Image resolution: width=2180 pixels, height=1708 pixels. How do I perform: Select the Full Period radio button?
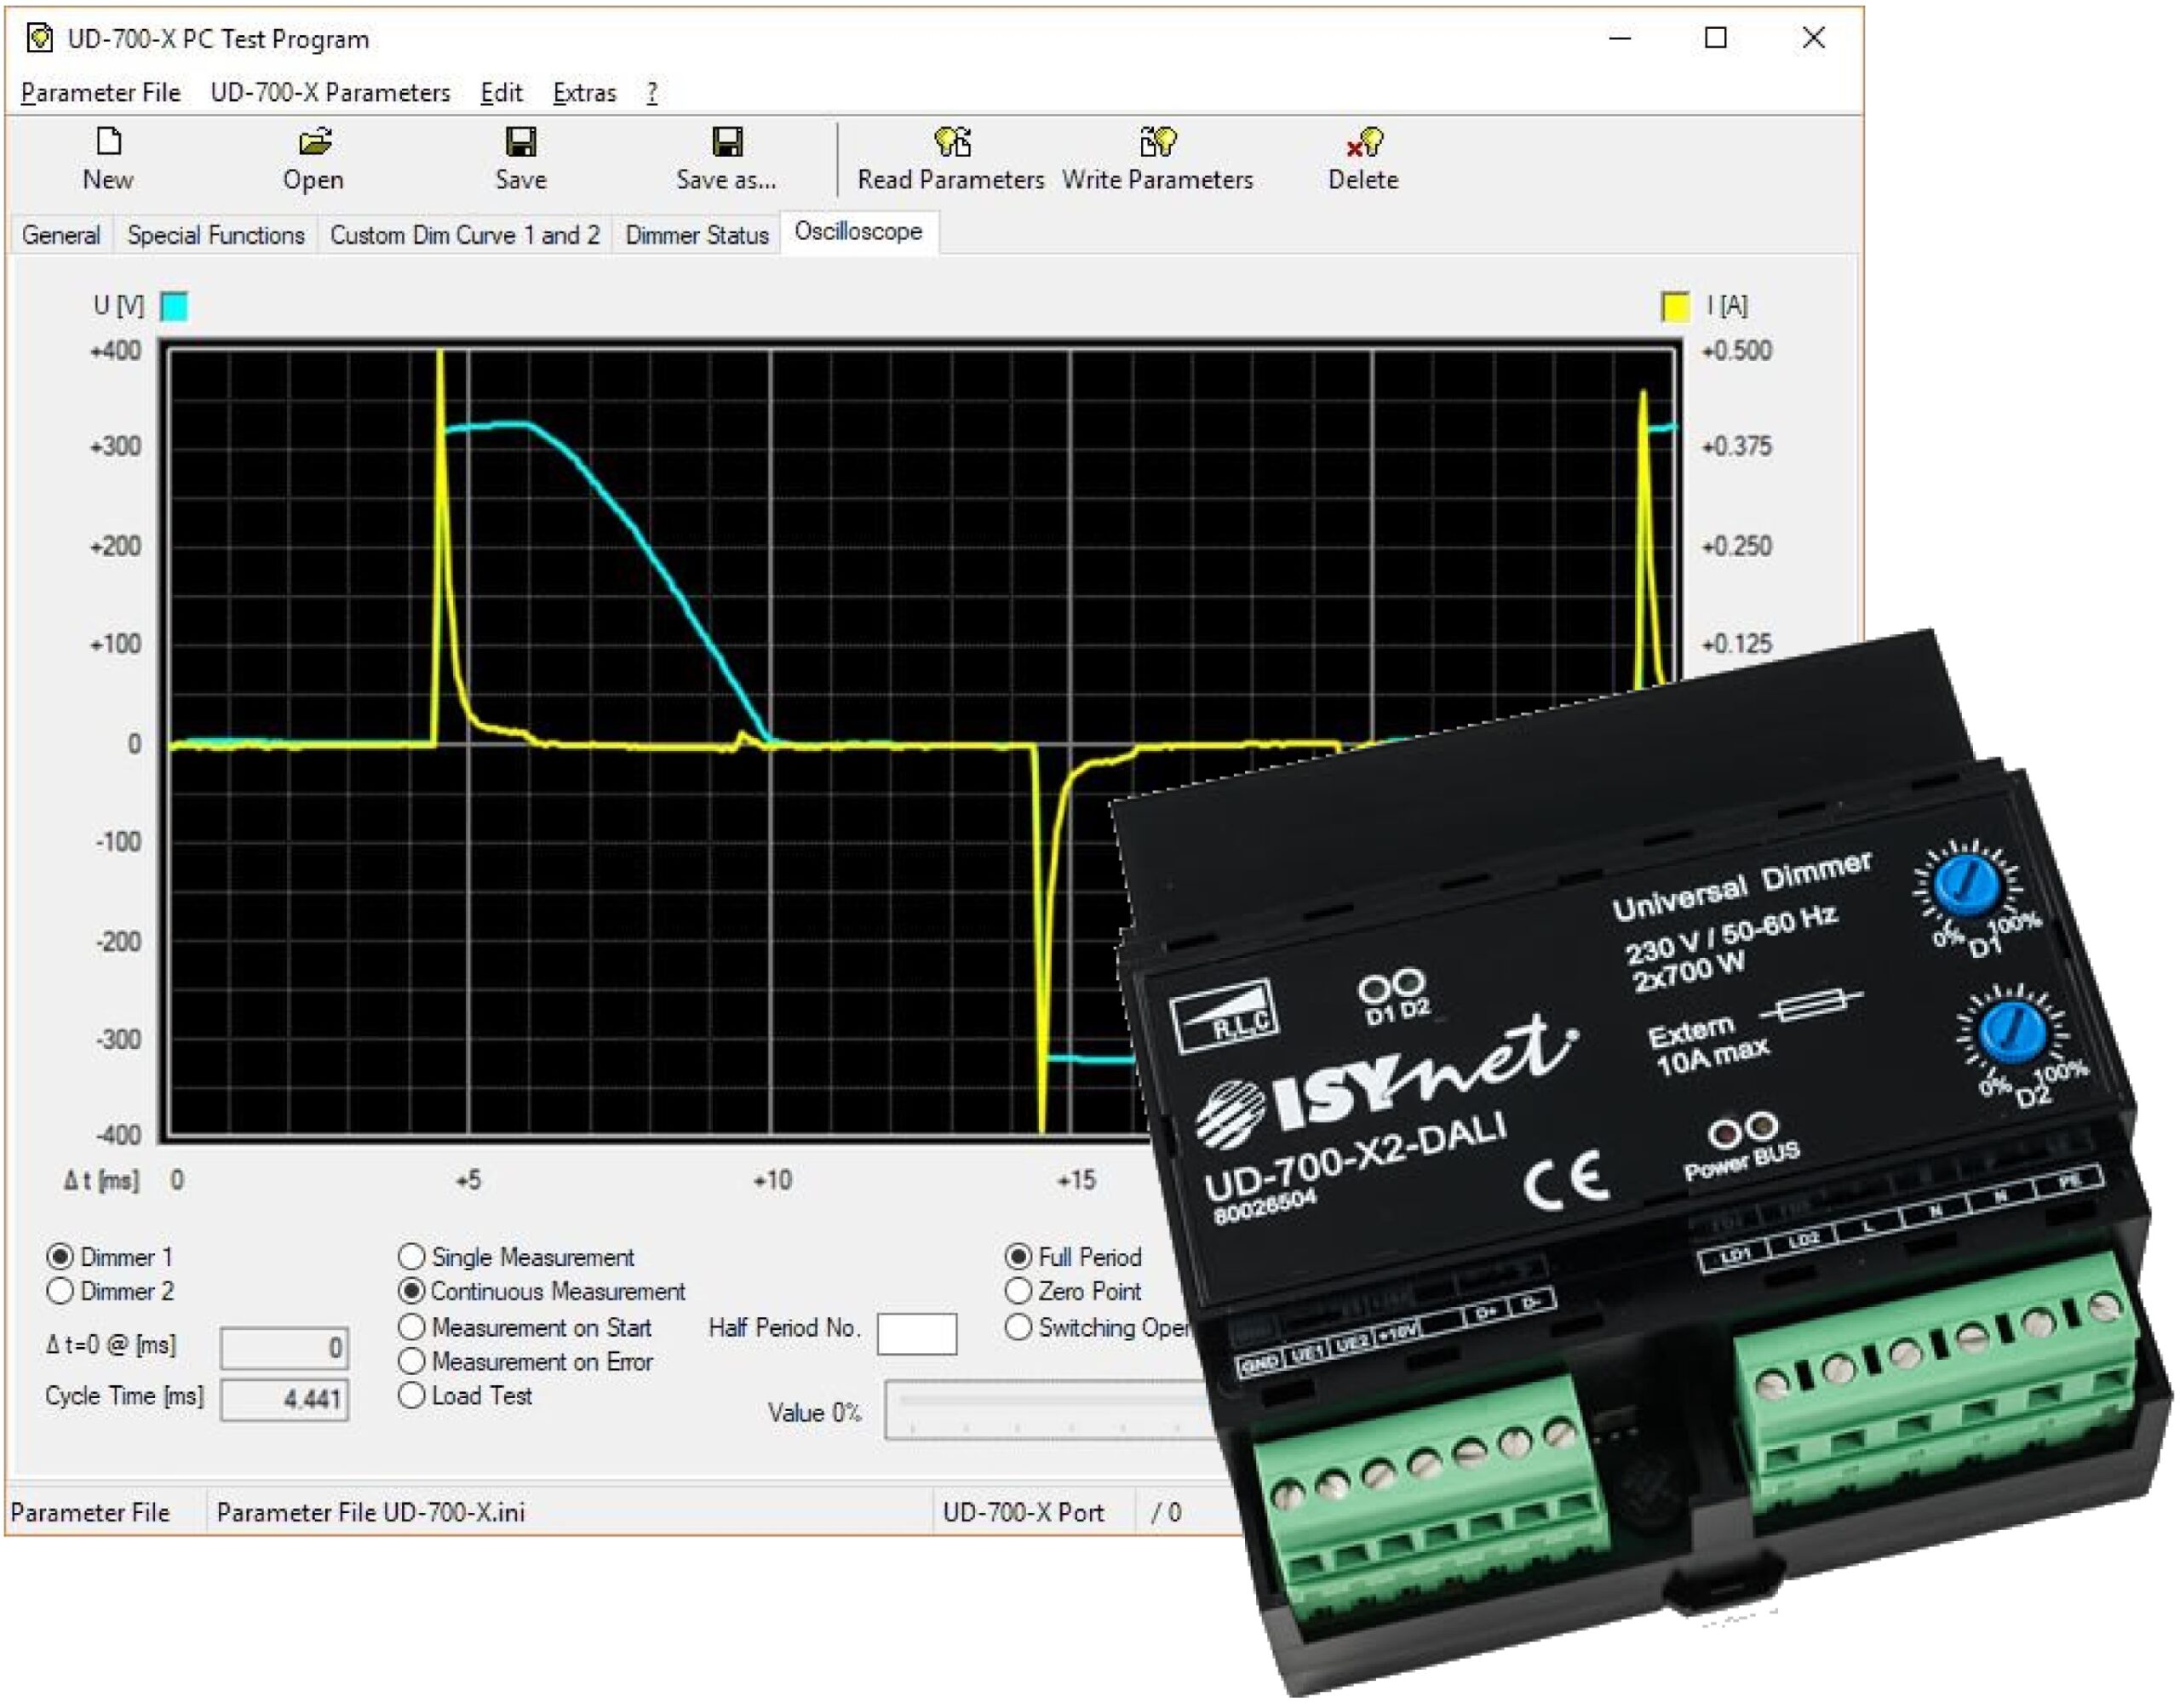tap(1018, 1256)
